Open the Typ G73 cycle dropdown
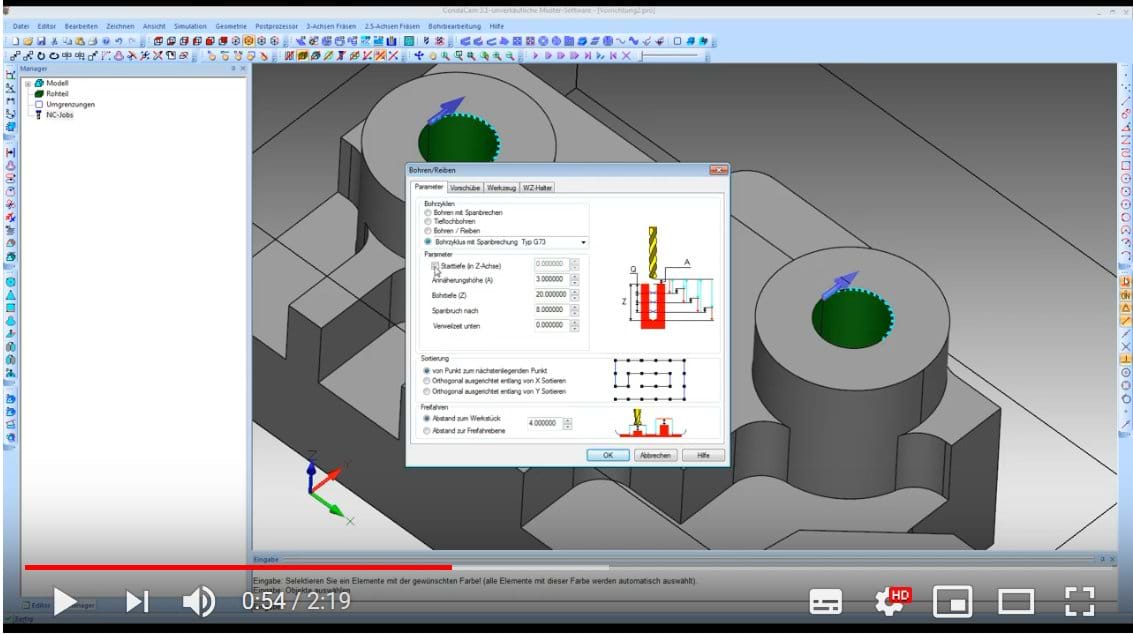Screen dimensions: 1133x634 click(583, 242)
